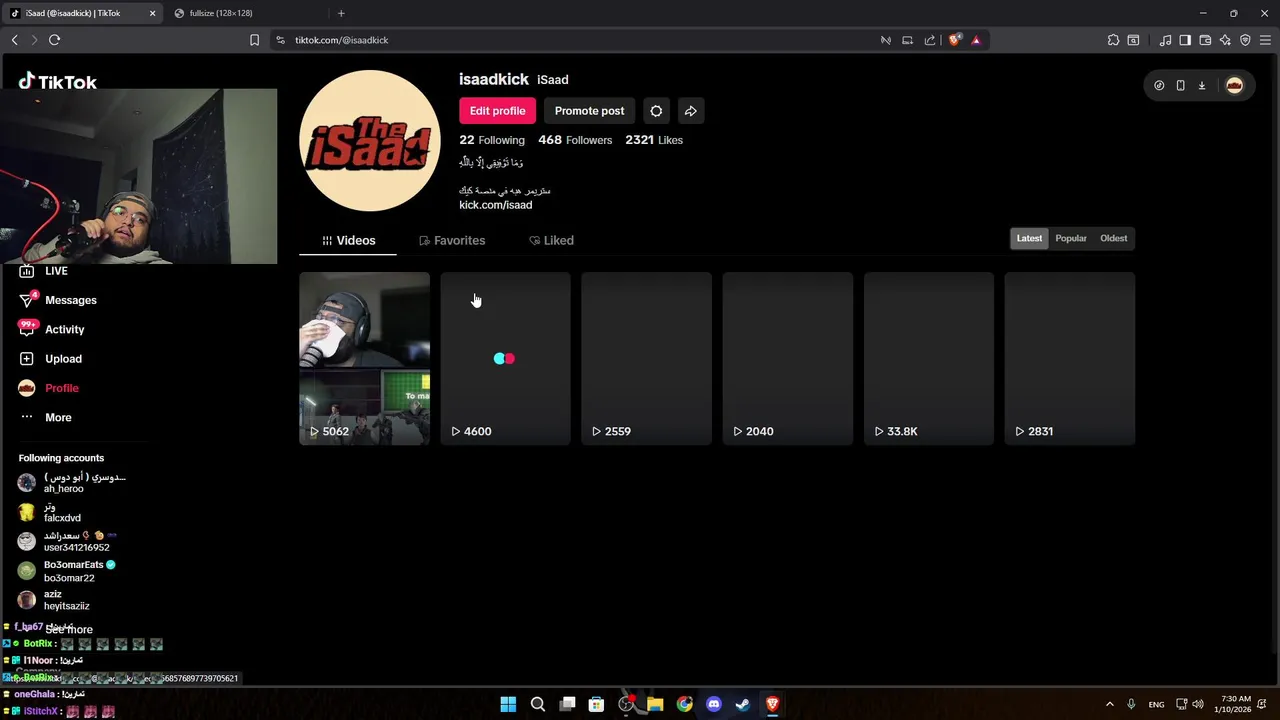Click Promote post button

click(589, 111)
